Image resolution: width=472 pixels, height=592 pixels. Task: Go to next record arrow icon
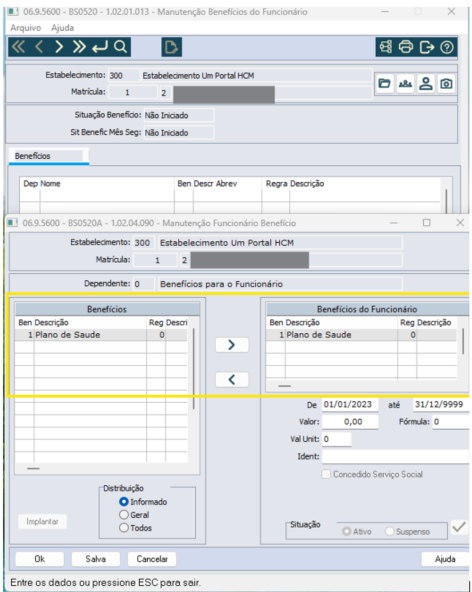[59, 47]
